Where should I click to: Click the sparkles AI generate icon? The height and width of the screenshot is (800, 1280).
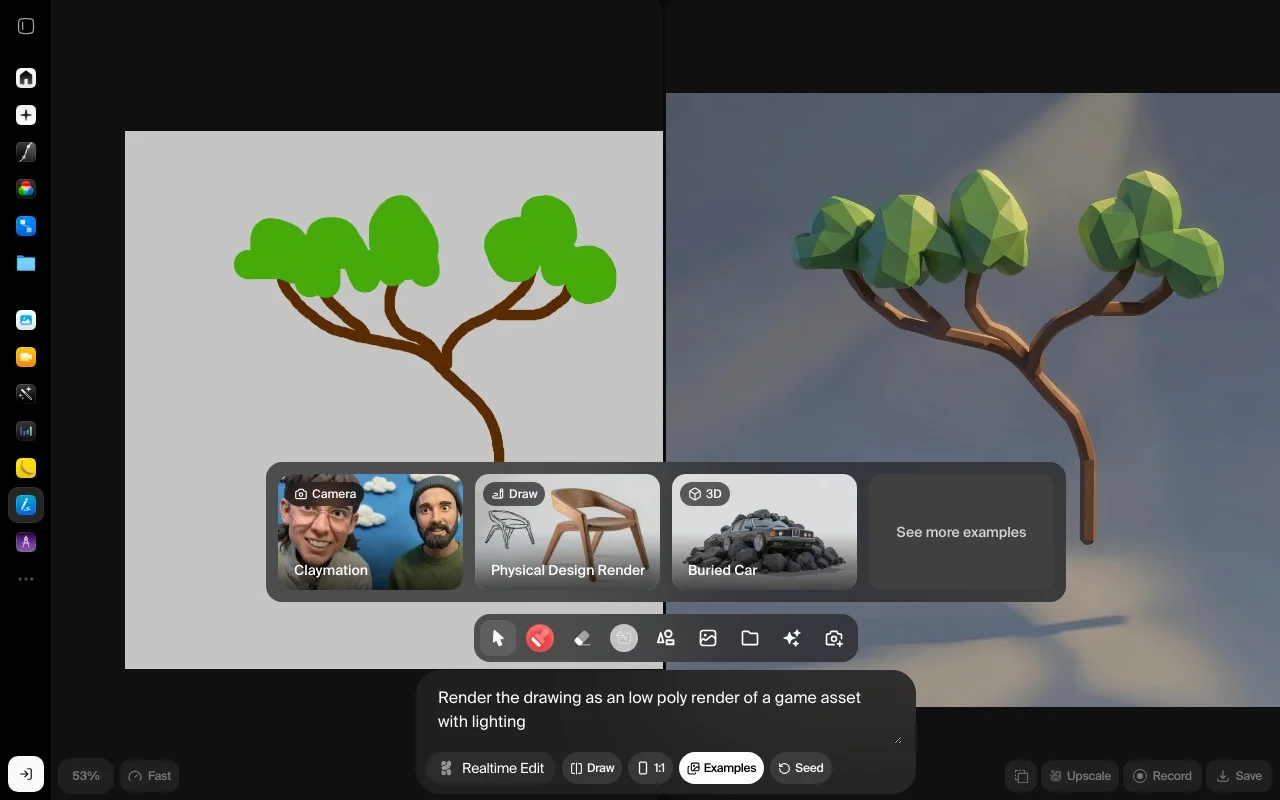(x=792, y=638)
